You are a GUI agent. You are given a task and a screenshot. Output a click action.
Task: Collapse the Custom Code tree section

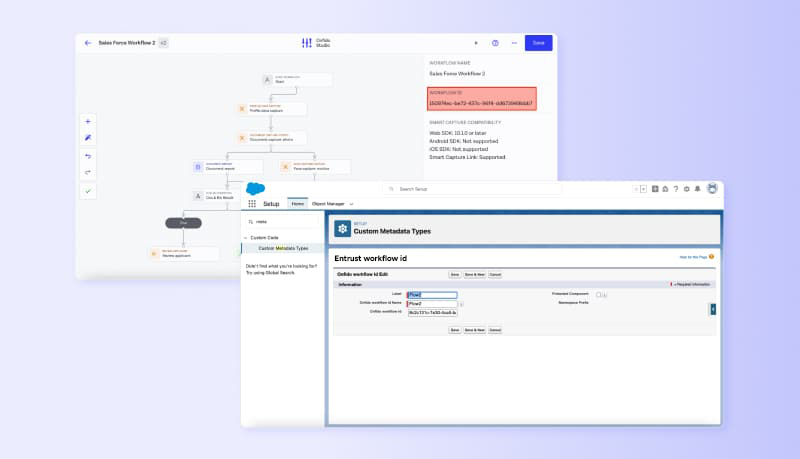[246, 238]
